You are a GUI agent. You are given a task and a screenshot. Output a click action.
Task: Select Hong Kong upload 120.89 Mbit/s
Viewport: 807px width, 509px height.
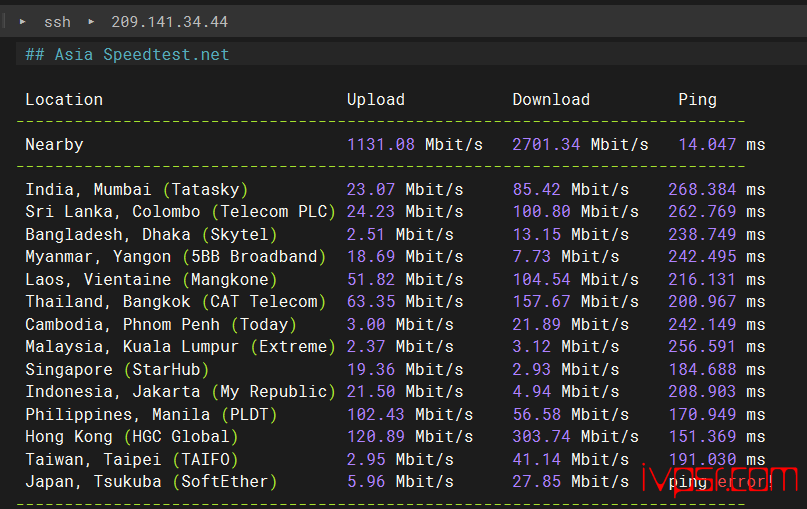tap(410, 437)
